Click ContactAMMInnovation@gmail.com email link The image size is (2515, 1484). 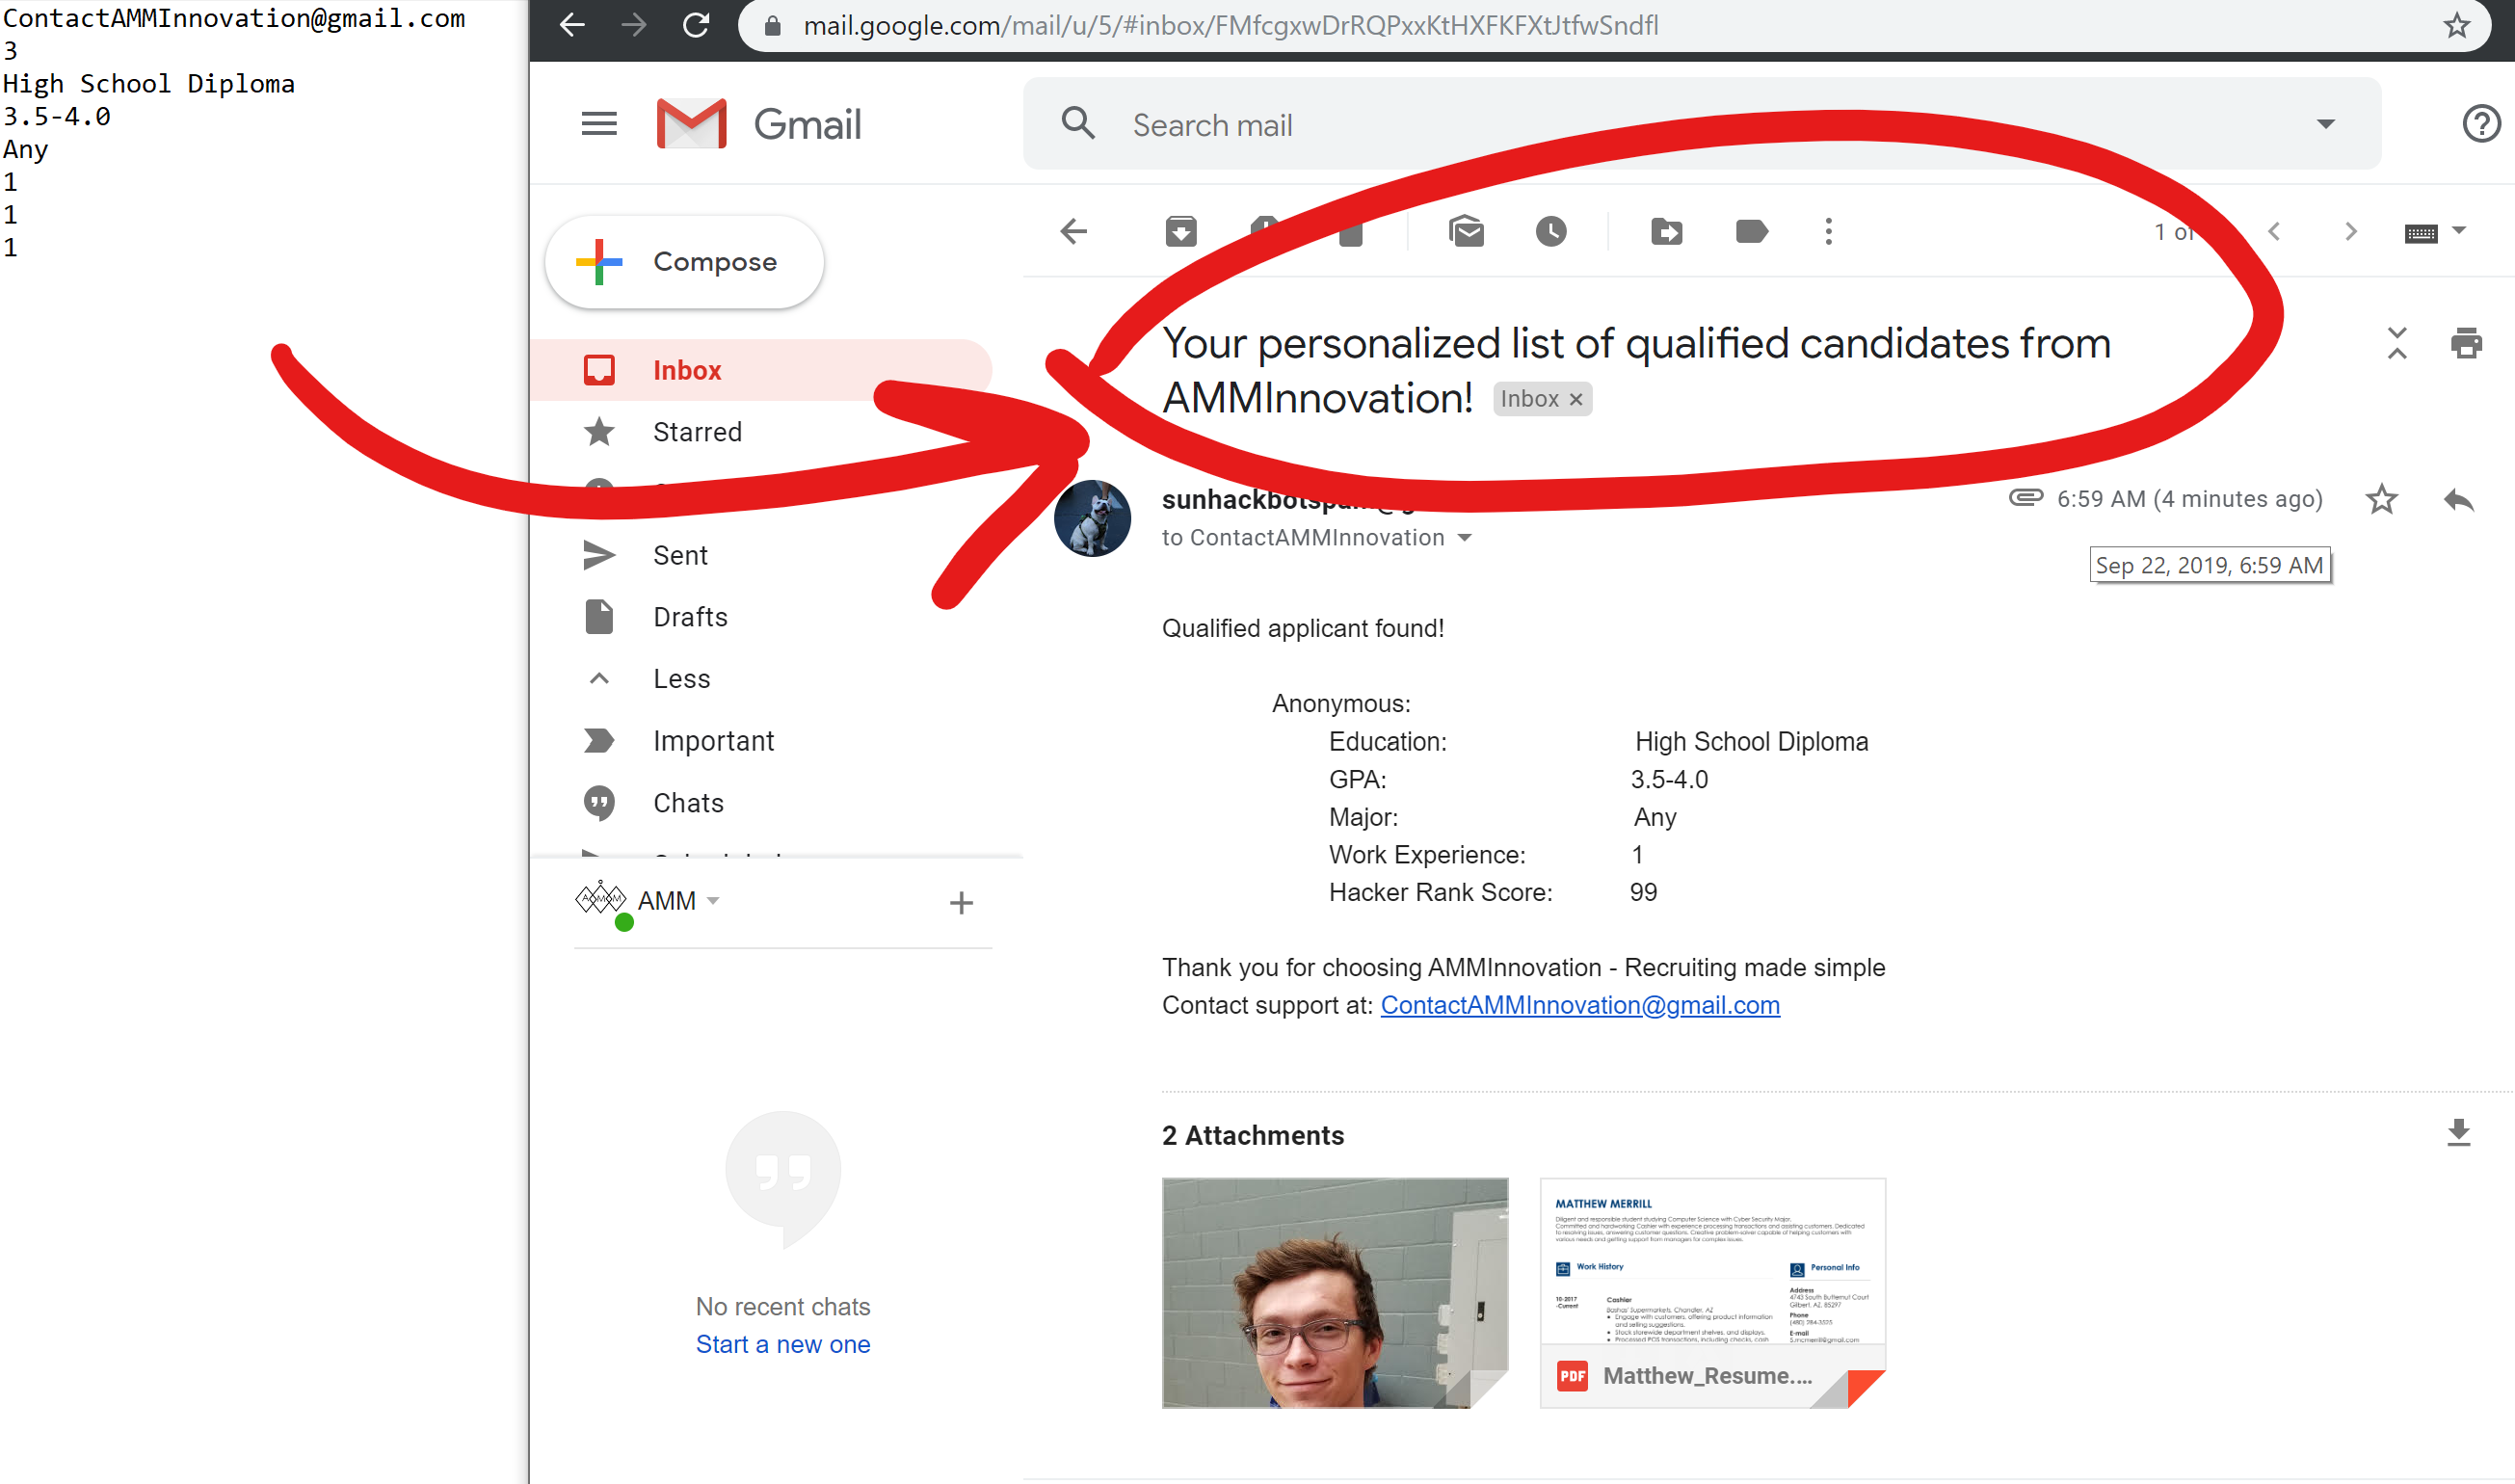pos(1580,1005)
